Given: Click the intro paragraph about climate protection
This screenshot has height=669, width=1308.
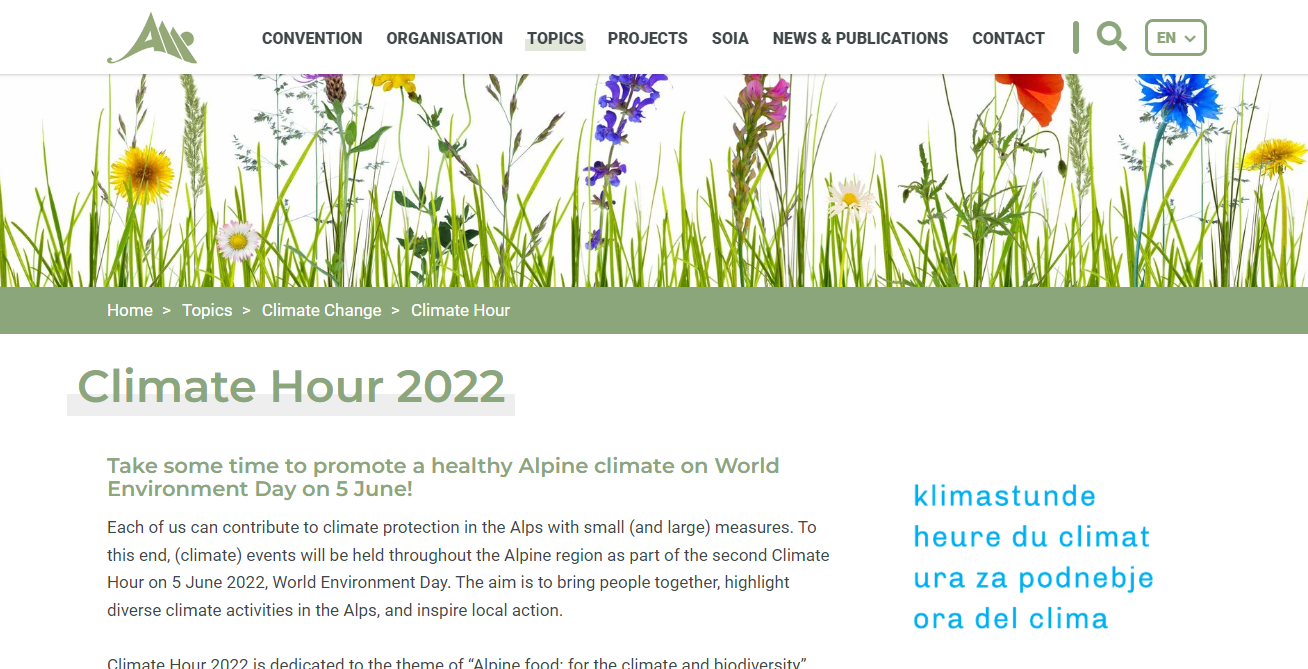Looking at the screenshot, I should tap(468, 568).
